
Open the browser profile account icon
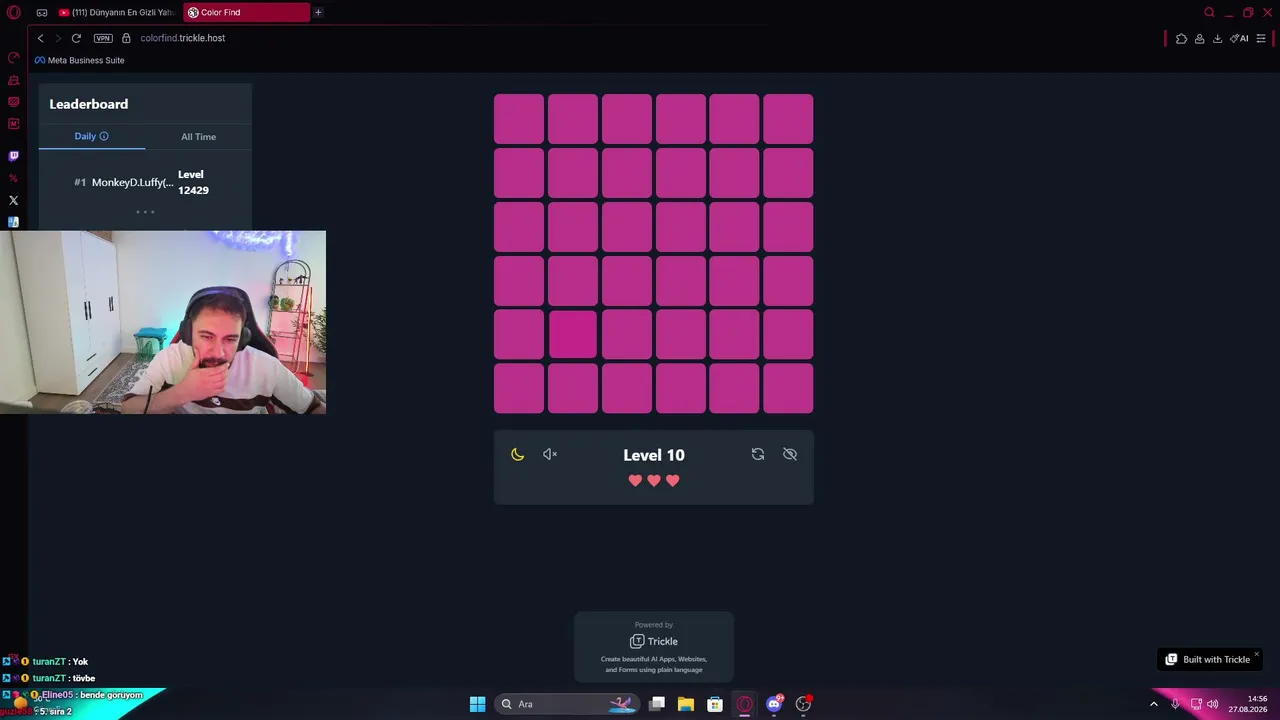pos(1199,39)
